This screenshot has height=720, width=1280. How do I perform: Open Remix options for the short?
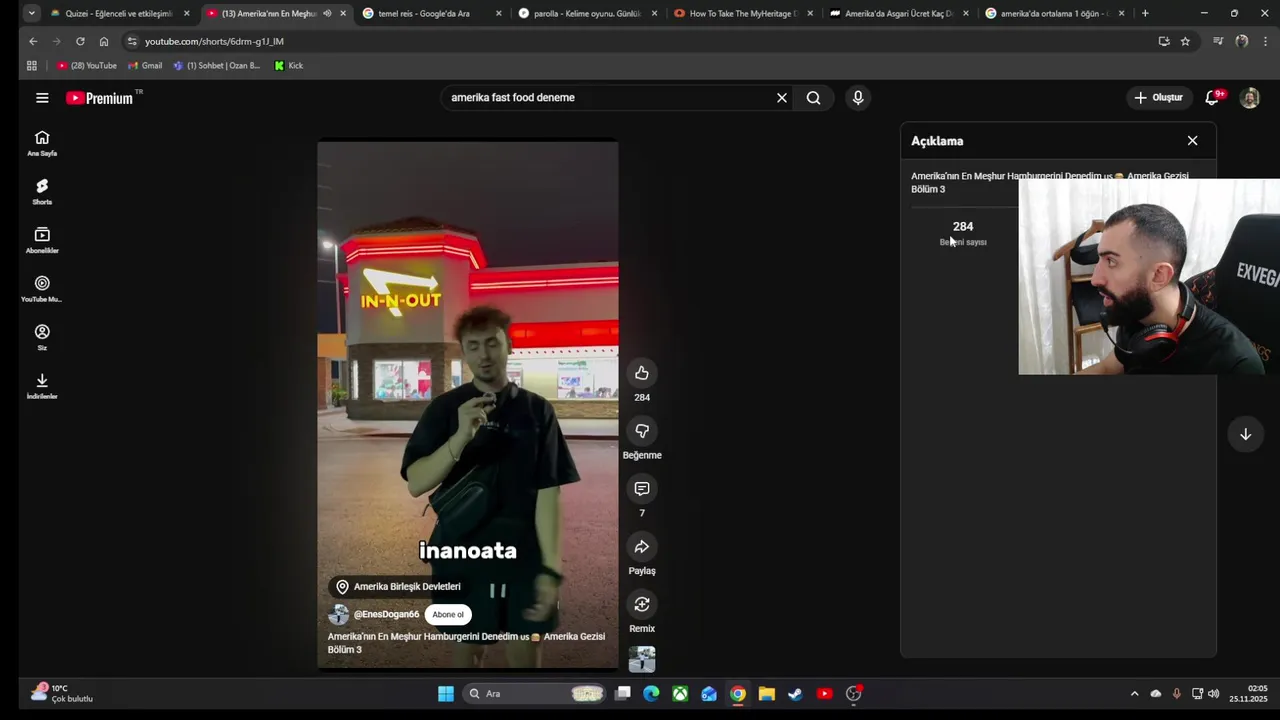point(642,604)
